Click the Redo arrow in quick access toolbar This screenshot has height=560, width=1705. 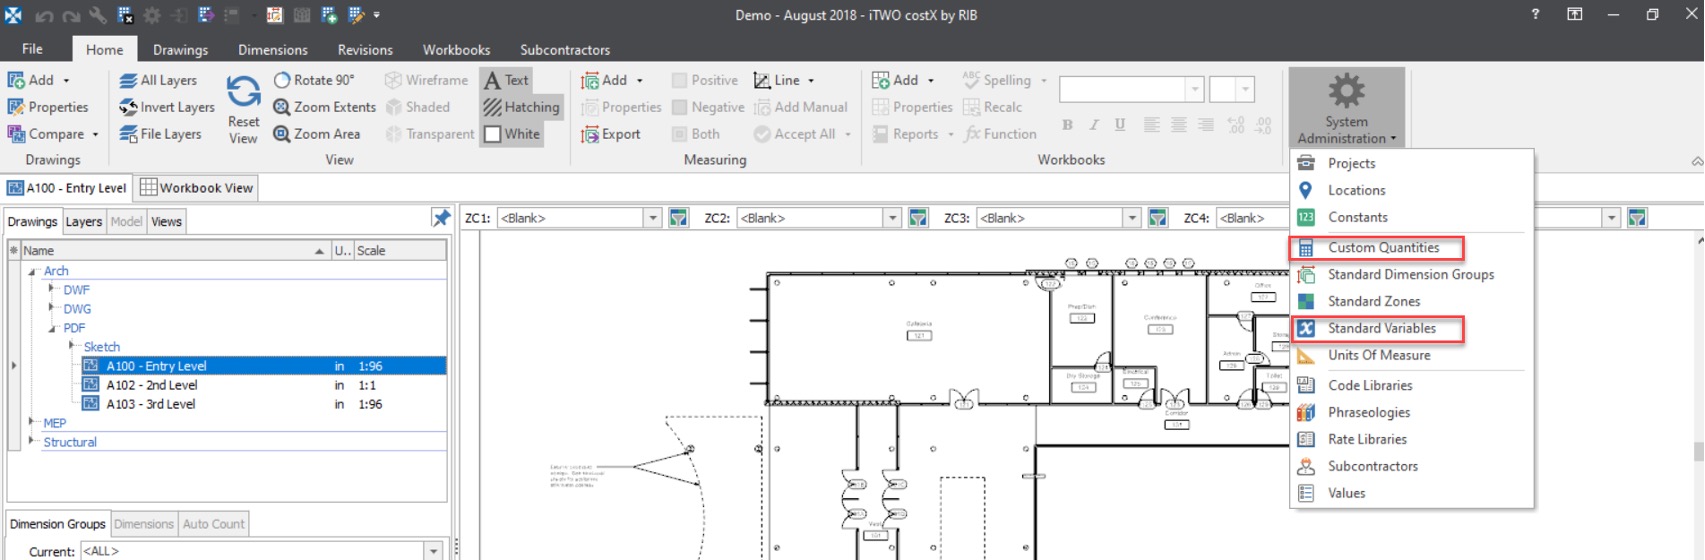click(x=71, y=15)
